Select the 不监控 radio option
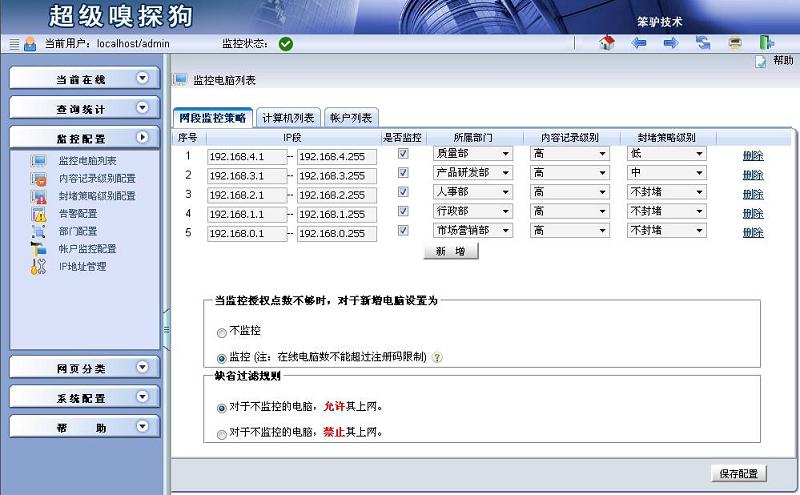 [221, 332]
